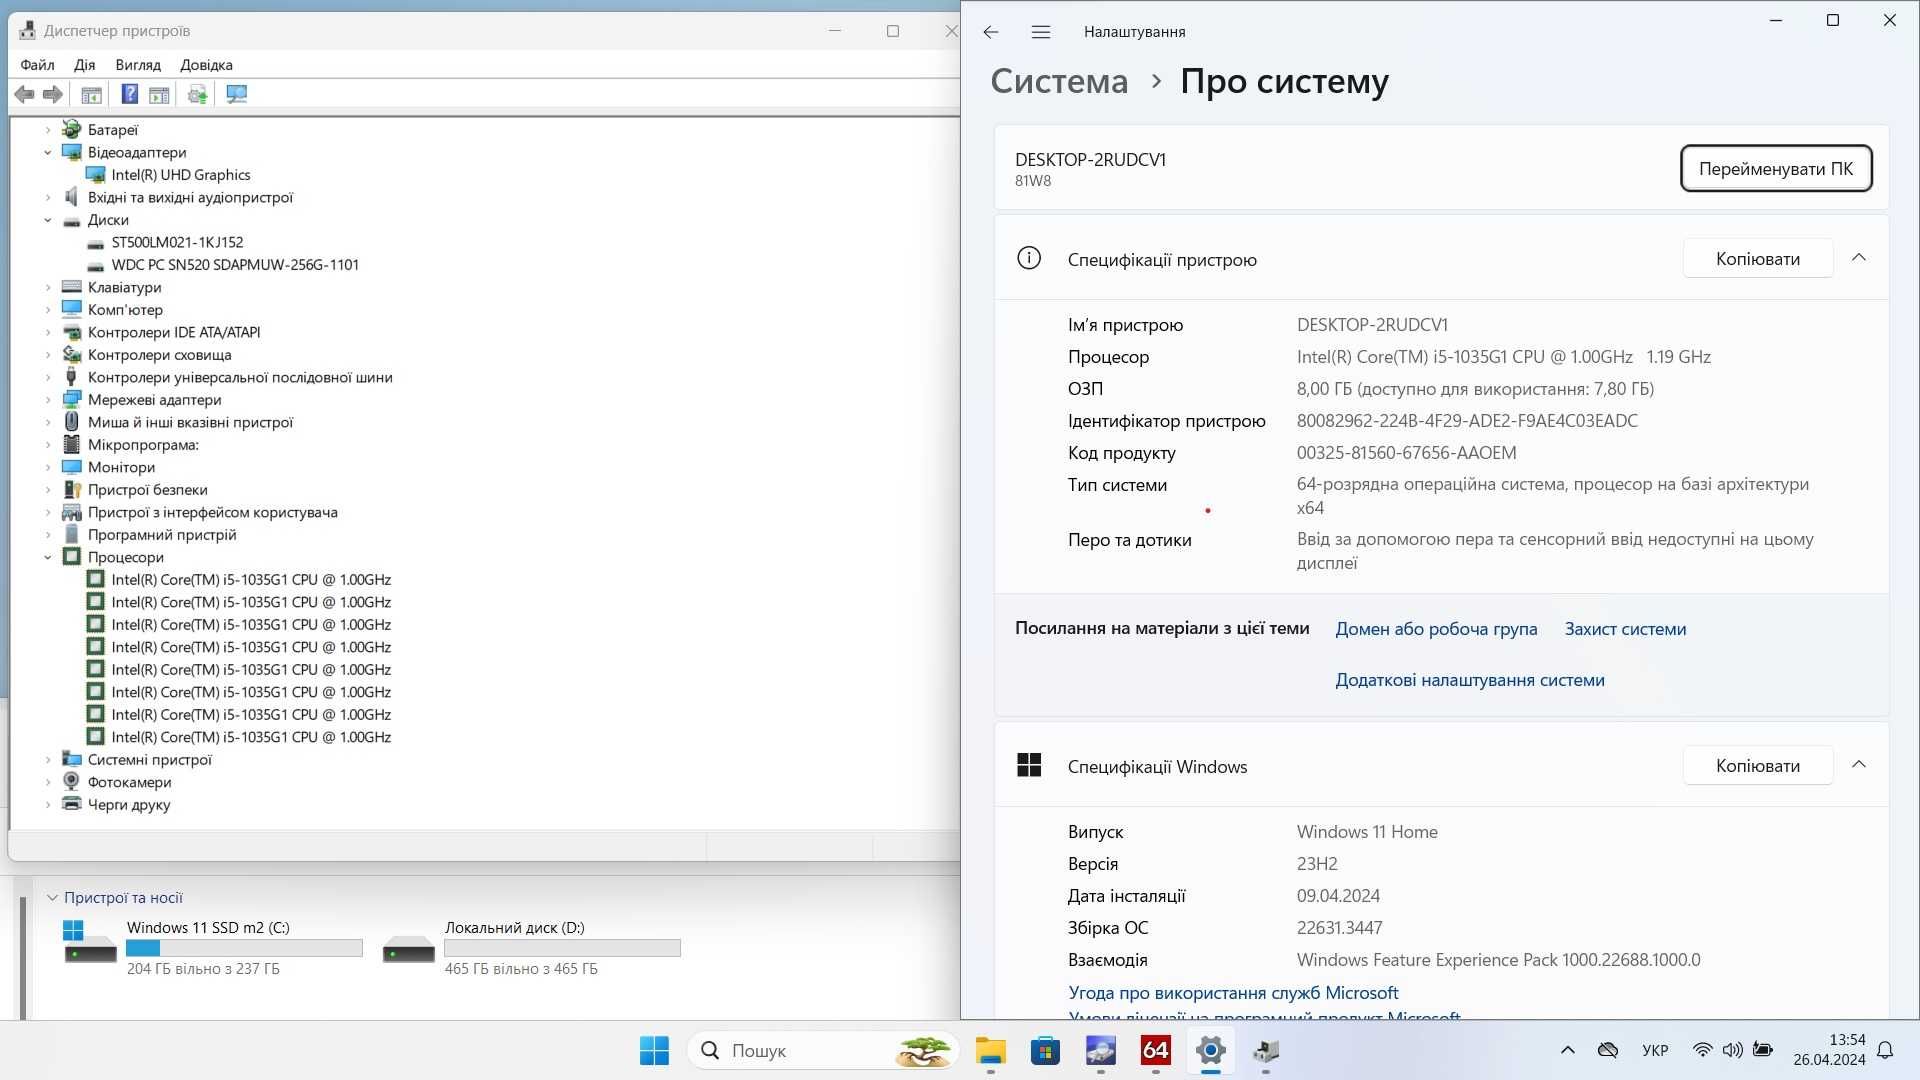This screenshot has width=1920, height=1080.
Task: Open Microsoft Store from taskbar
Action: pyautogui.click(x=1045, y=1051)
